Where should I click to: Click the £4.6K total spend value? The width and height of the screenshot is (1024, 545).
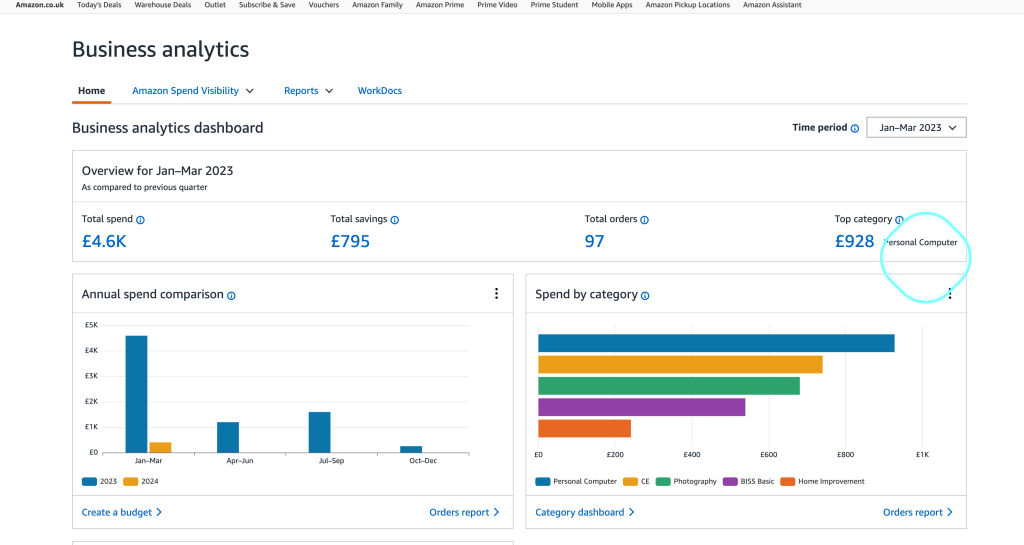[x=104, y=241]
